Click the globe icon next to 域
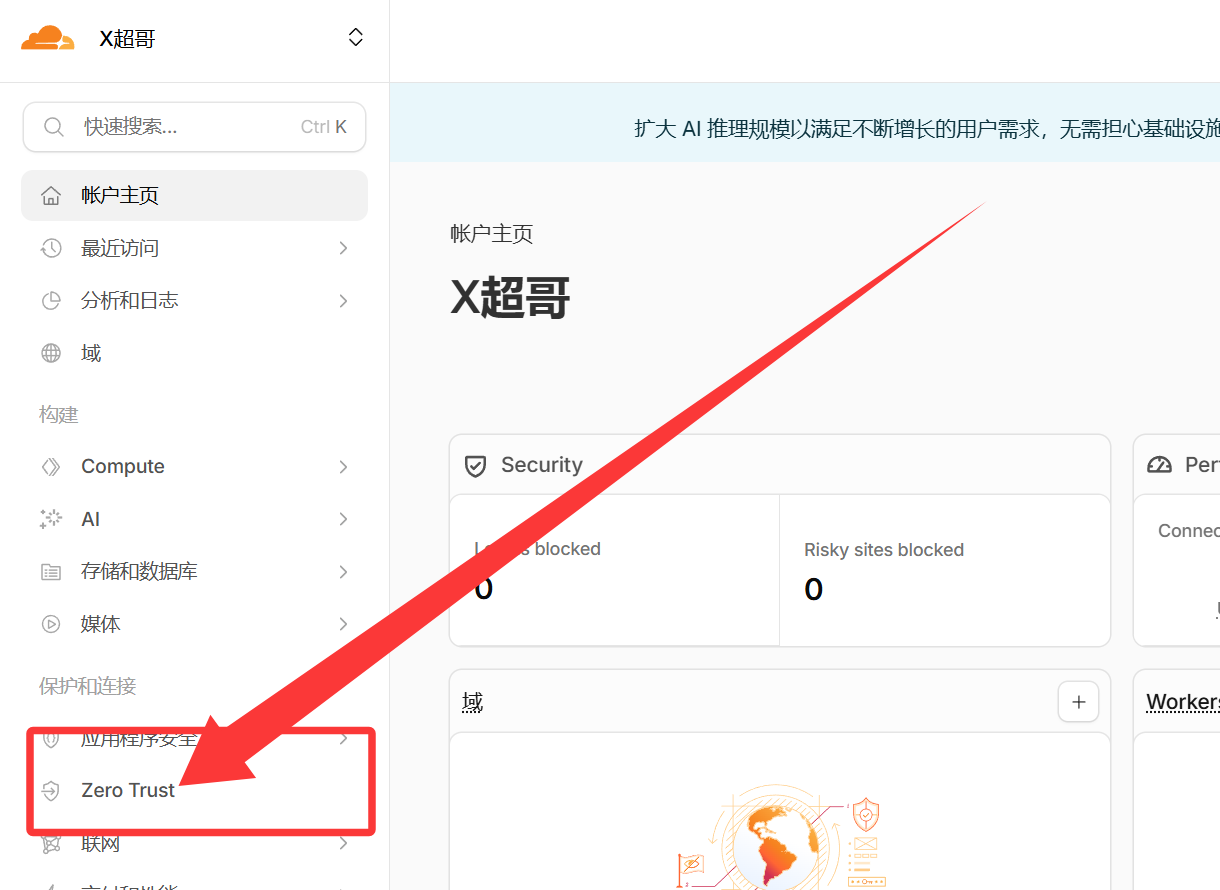The width and height of the screenshot is (1220, 890). pyautogui.click(x=51, y=353)
